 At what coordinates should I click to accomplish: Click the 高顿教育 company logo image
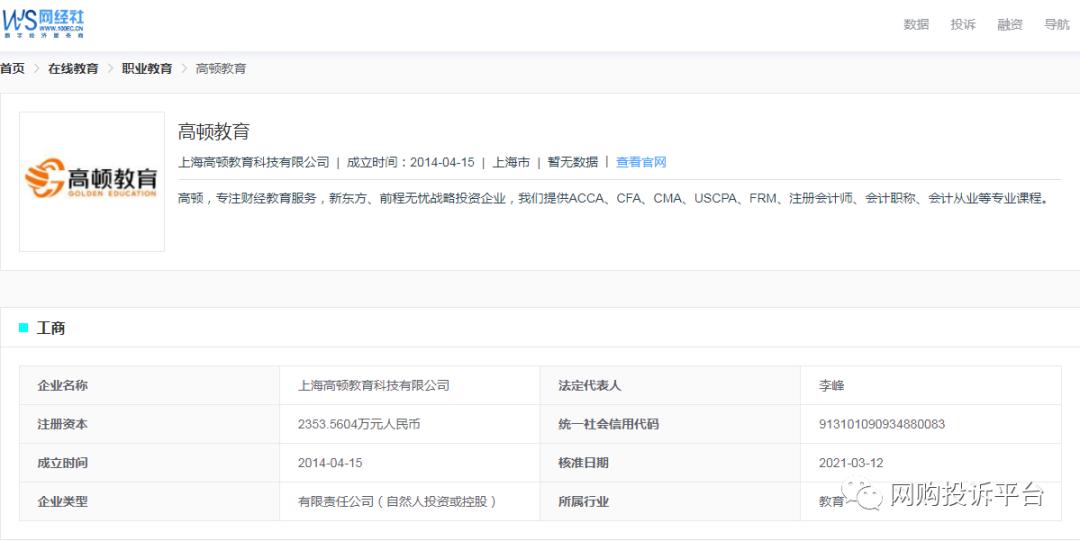pyautogui.click(x=92, y=181)
